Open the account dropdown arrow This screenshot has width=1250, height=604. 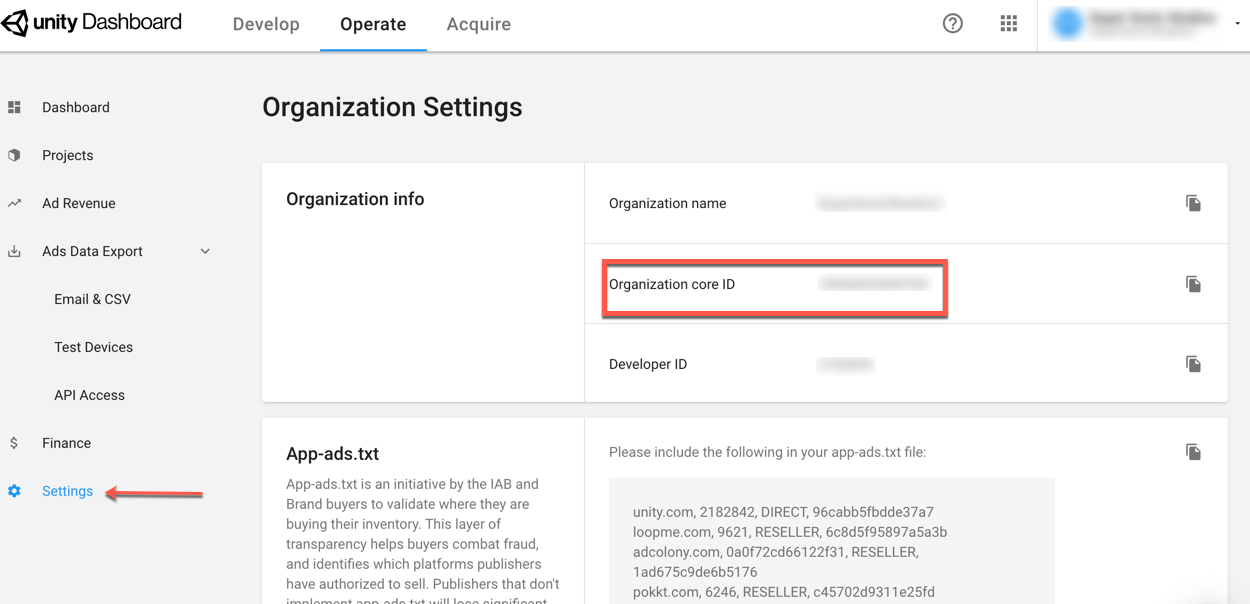tap(1237, 24)
